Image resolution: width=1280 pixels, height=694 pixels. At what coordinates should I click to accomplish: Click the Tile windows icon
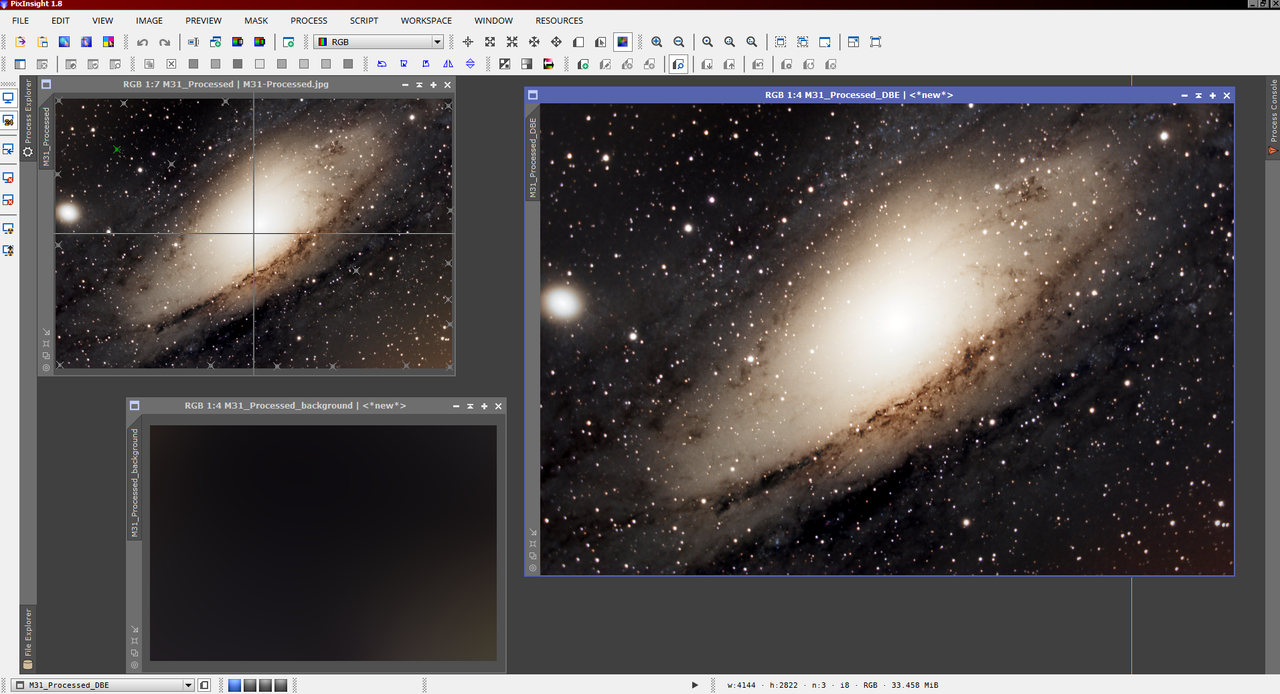(853, 42)
